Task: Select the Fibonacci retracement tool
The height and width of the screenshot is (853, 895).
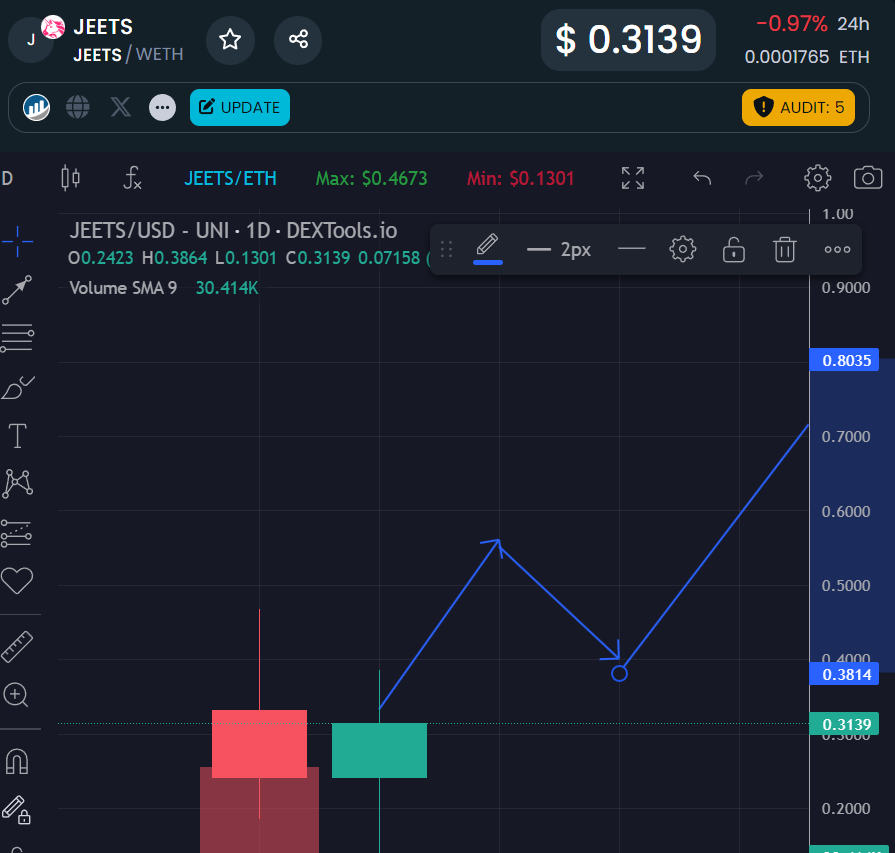Action: (x=17, y=337)
